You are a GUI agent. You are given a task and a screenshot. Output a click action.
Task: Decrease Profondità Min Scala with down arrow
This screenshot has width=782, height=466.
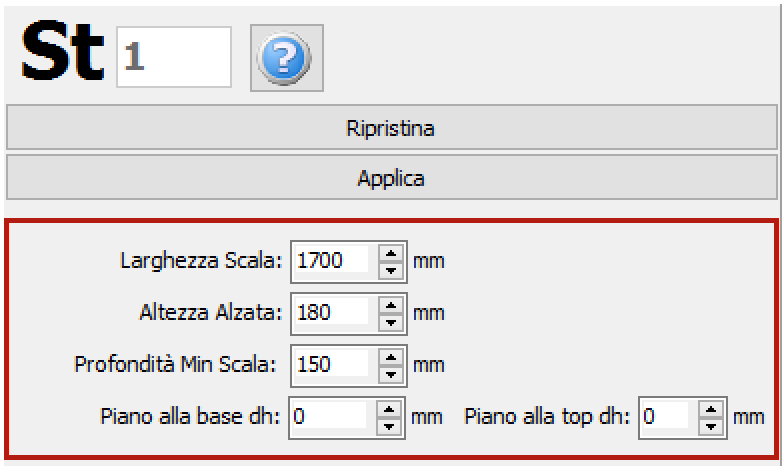coord(390,371)
